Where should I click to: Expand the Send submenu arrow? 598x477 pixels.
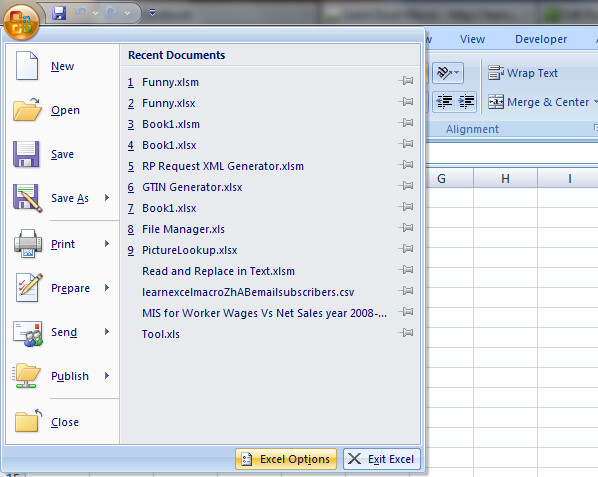(107, 332)
